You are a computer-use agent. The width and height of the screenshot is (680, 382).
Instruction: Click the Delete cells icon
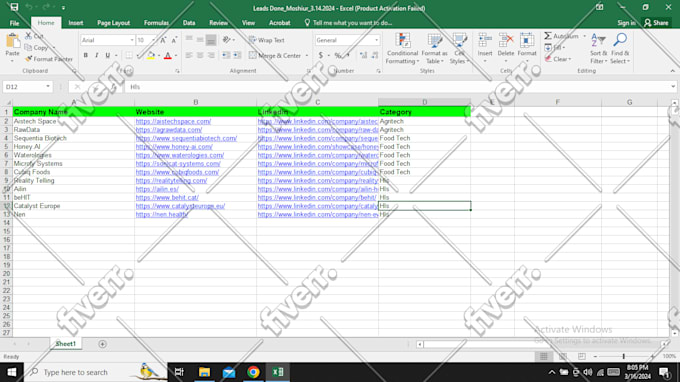pos(506,40)
